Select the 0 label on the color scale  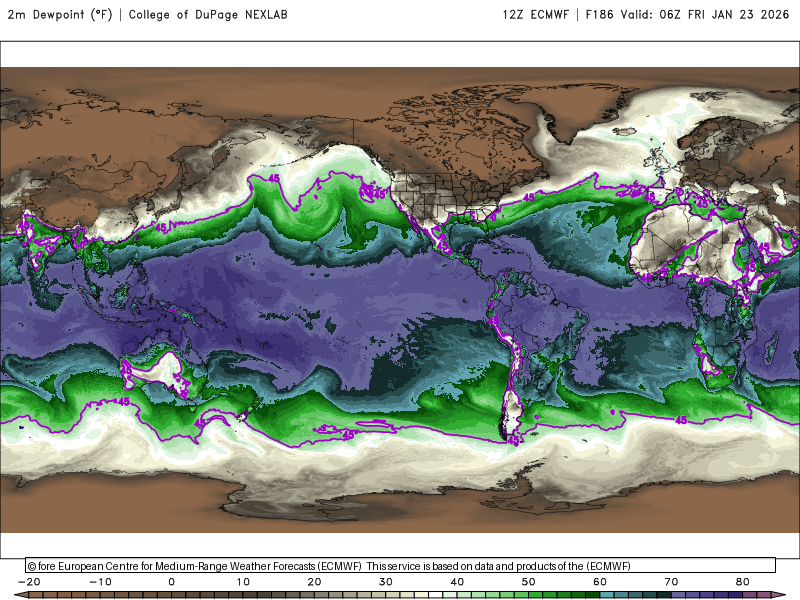click(x=171, y=582)
